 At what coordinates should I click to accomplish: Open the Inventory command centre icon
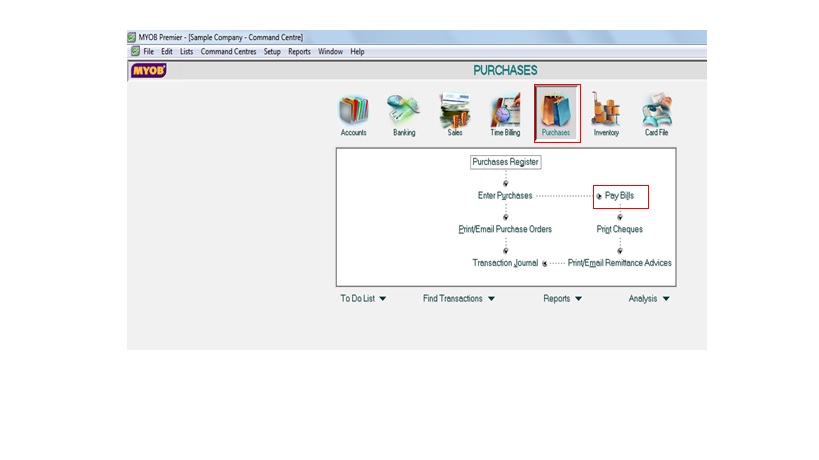(606, 115)
